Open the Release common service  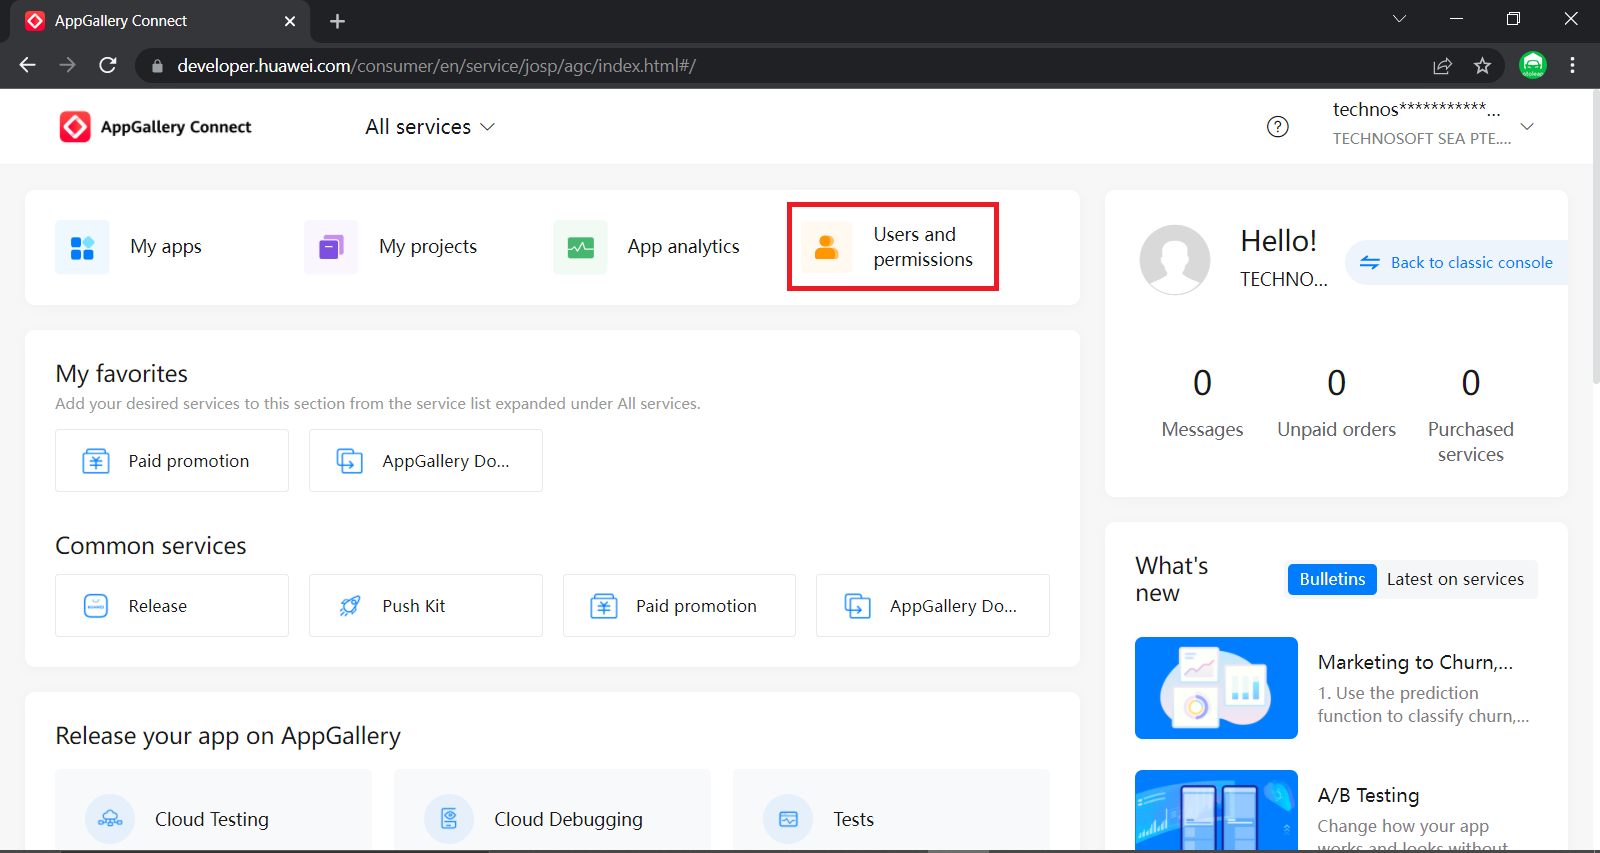click(172, 606)
